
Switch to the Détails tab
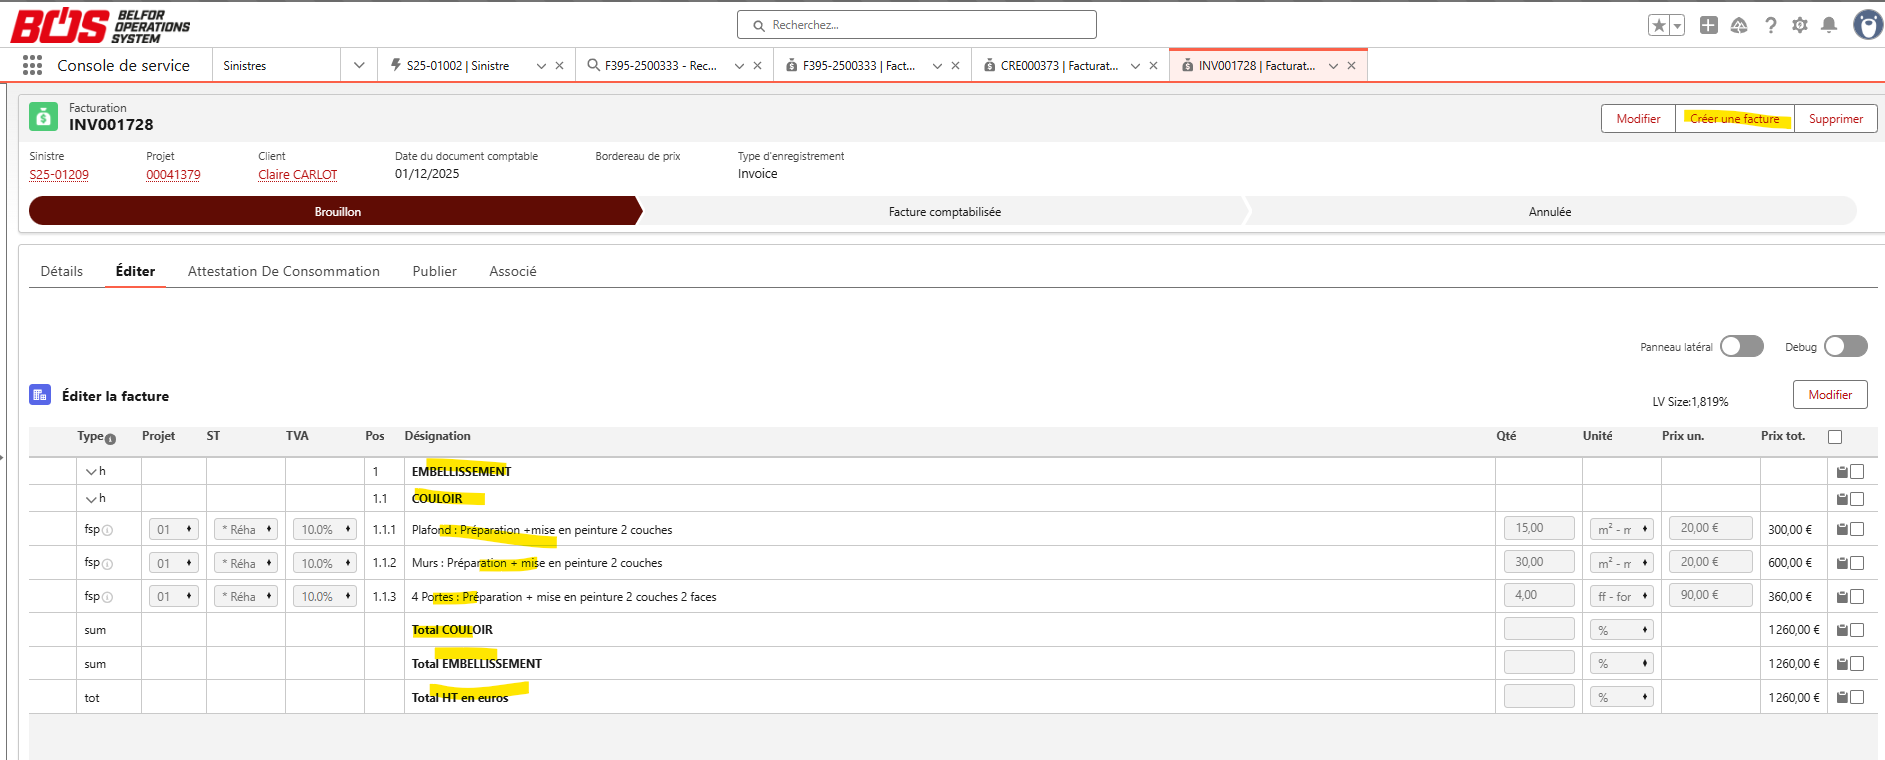click(62, 271)
